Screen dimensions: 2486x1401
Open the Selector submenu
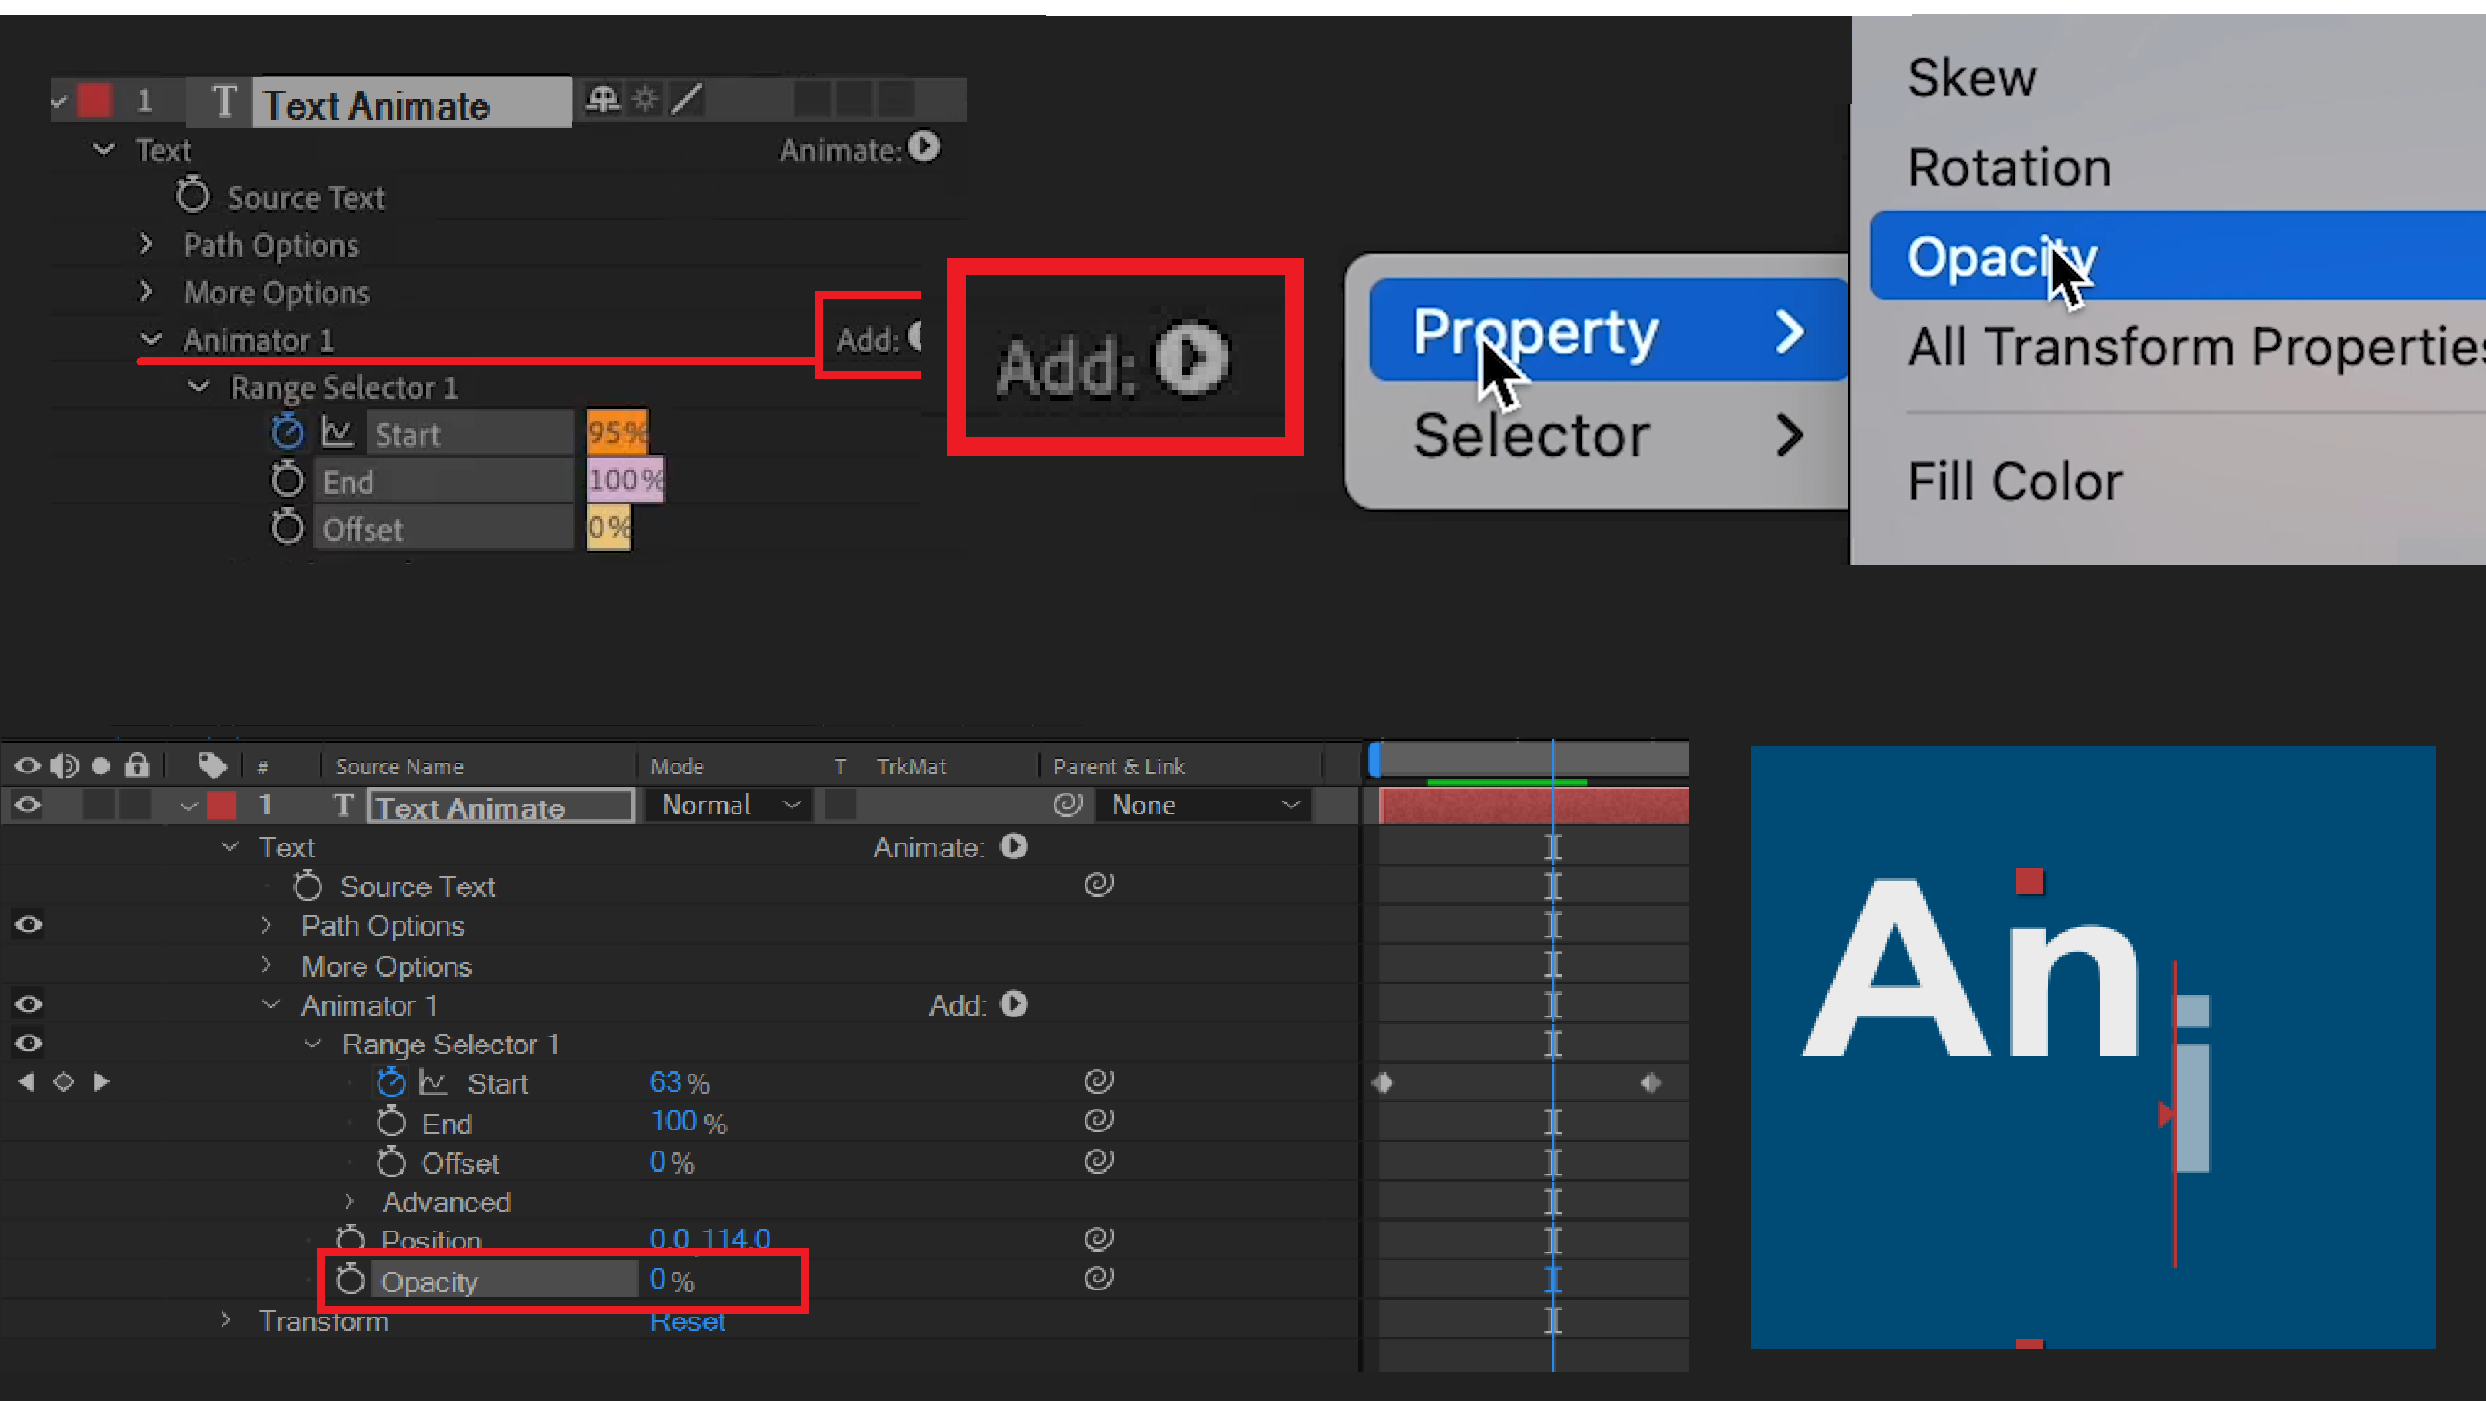1608,436
